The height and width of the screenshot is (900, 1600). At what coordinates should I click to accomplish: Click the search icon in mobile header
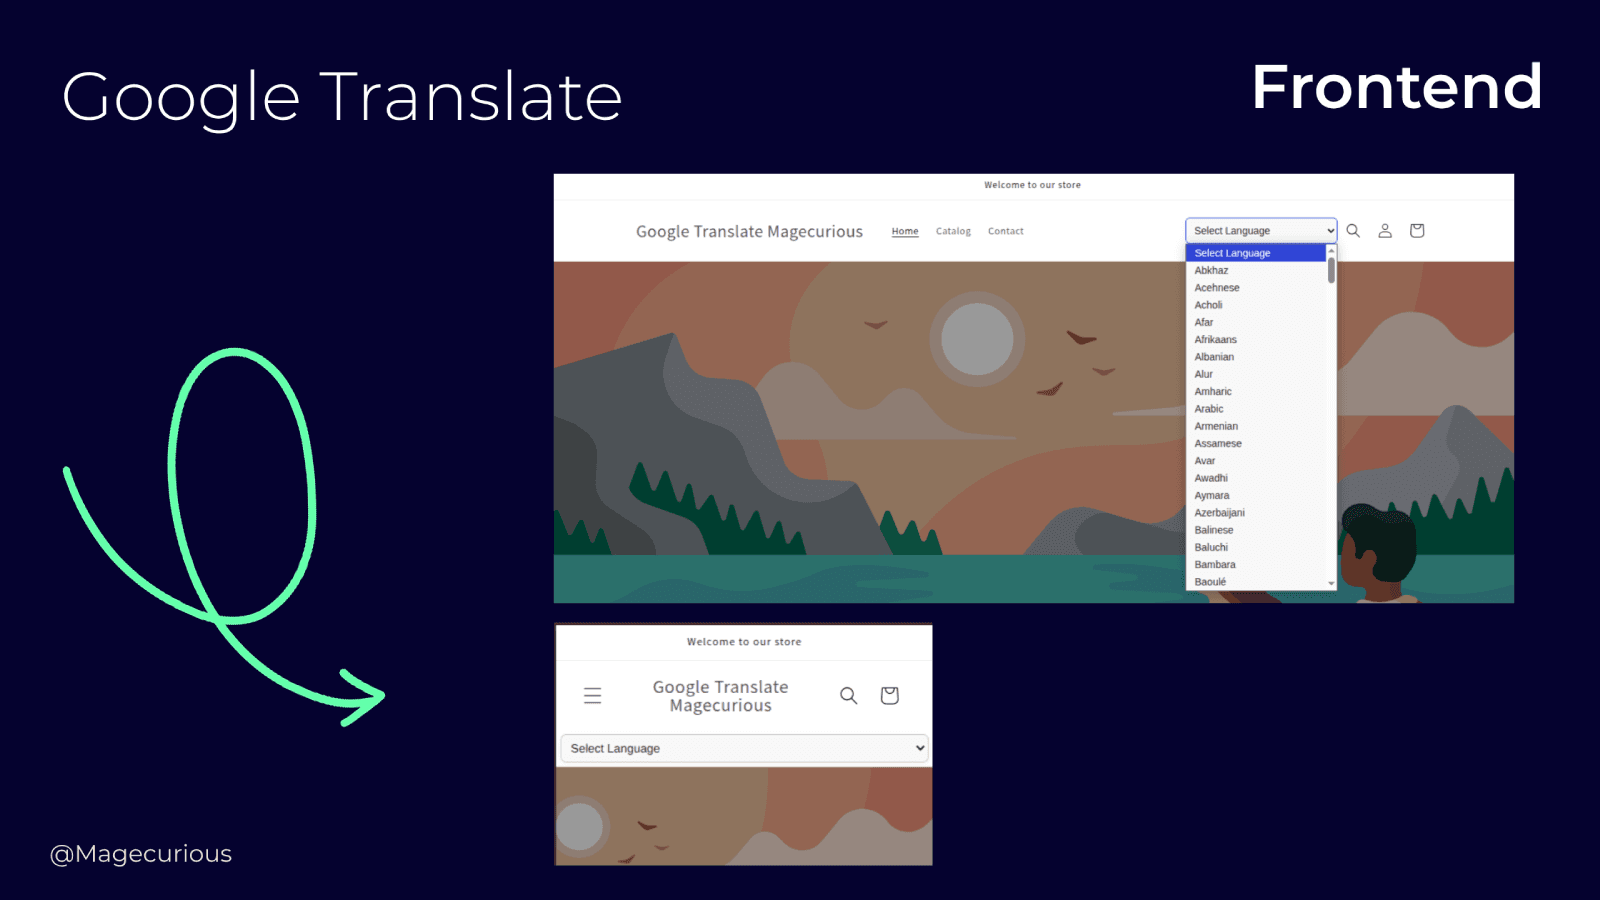tap(848, 695)
